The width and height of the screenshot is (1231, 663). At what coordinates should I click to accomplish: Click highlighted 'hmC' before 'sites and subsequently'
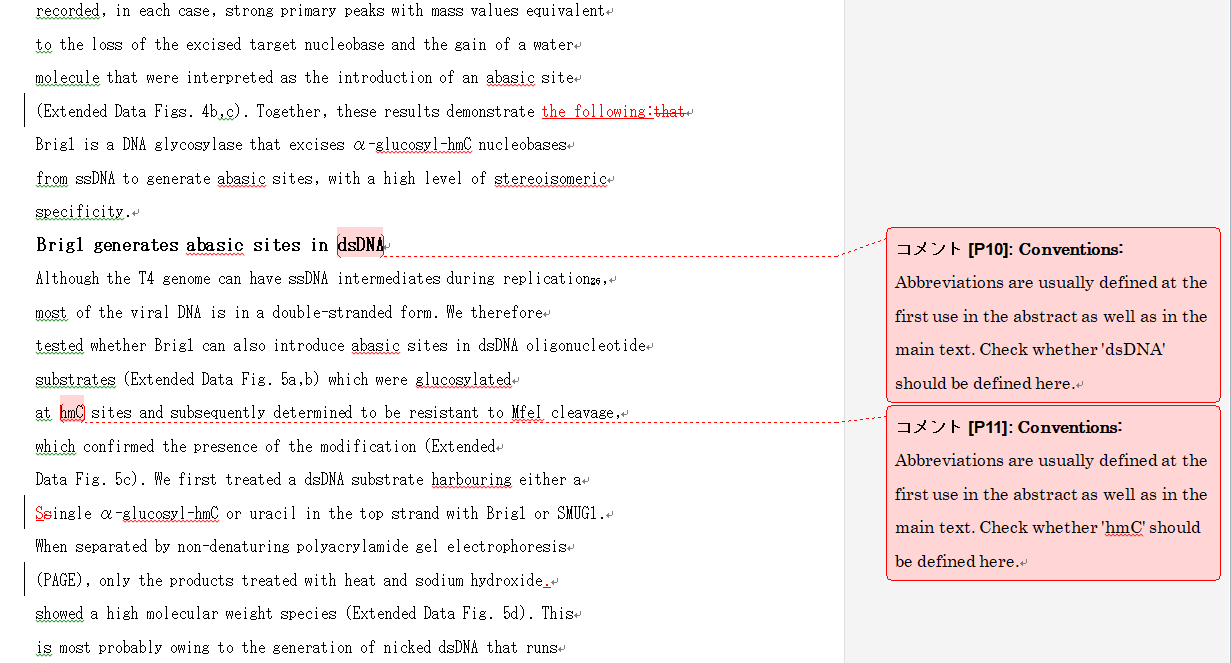[x=72, y=412]
